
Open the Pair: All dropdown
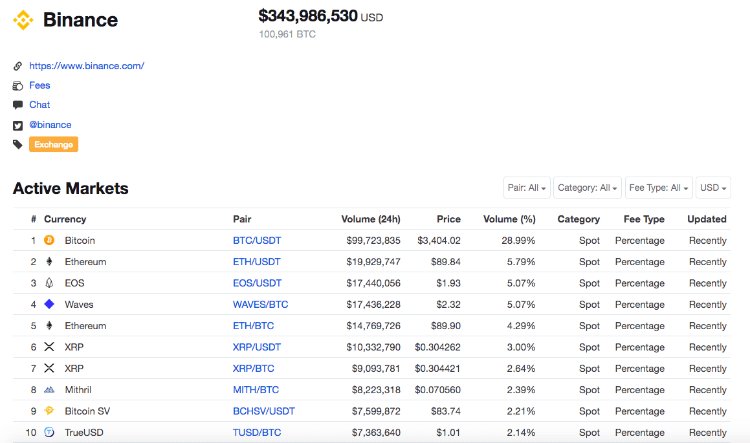[527, 188]
